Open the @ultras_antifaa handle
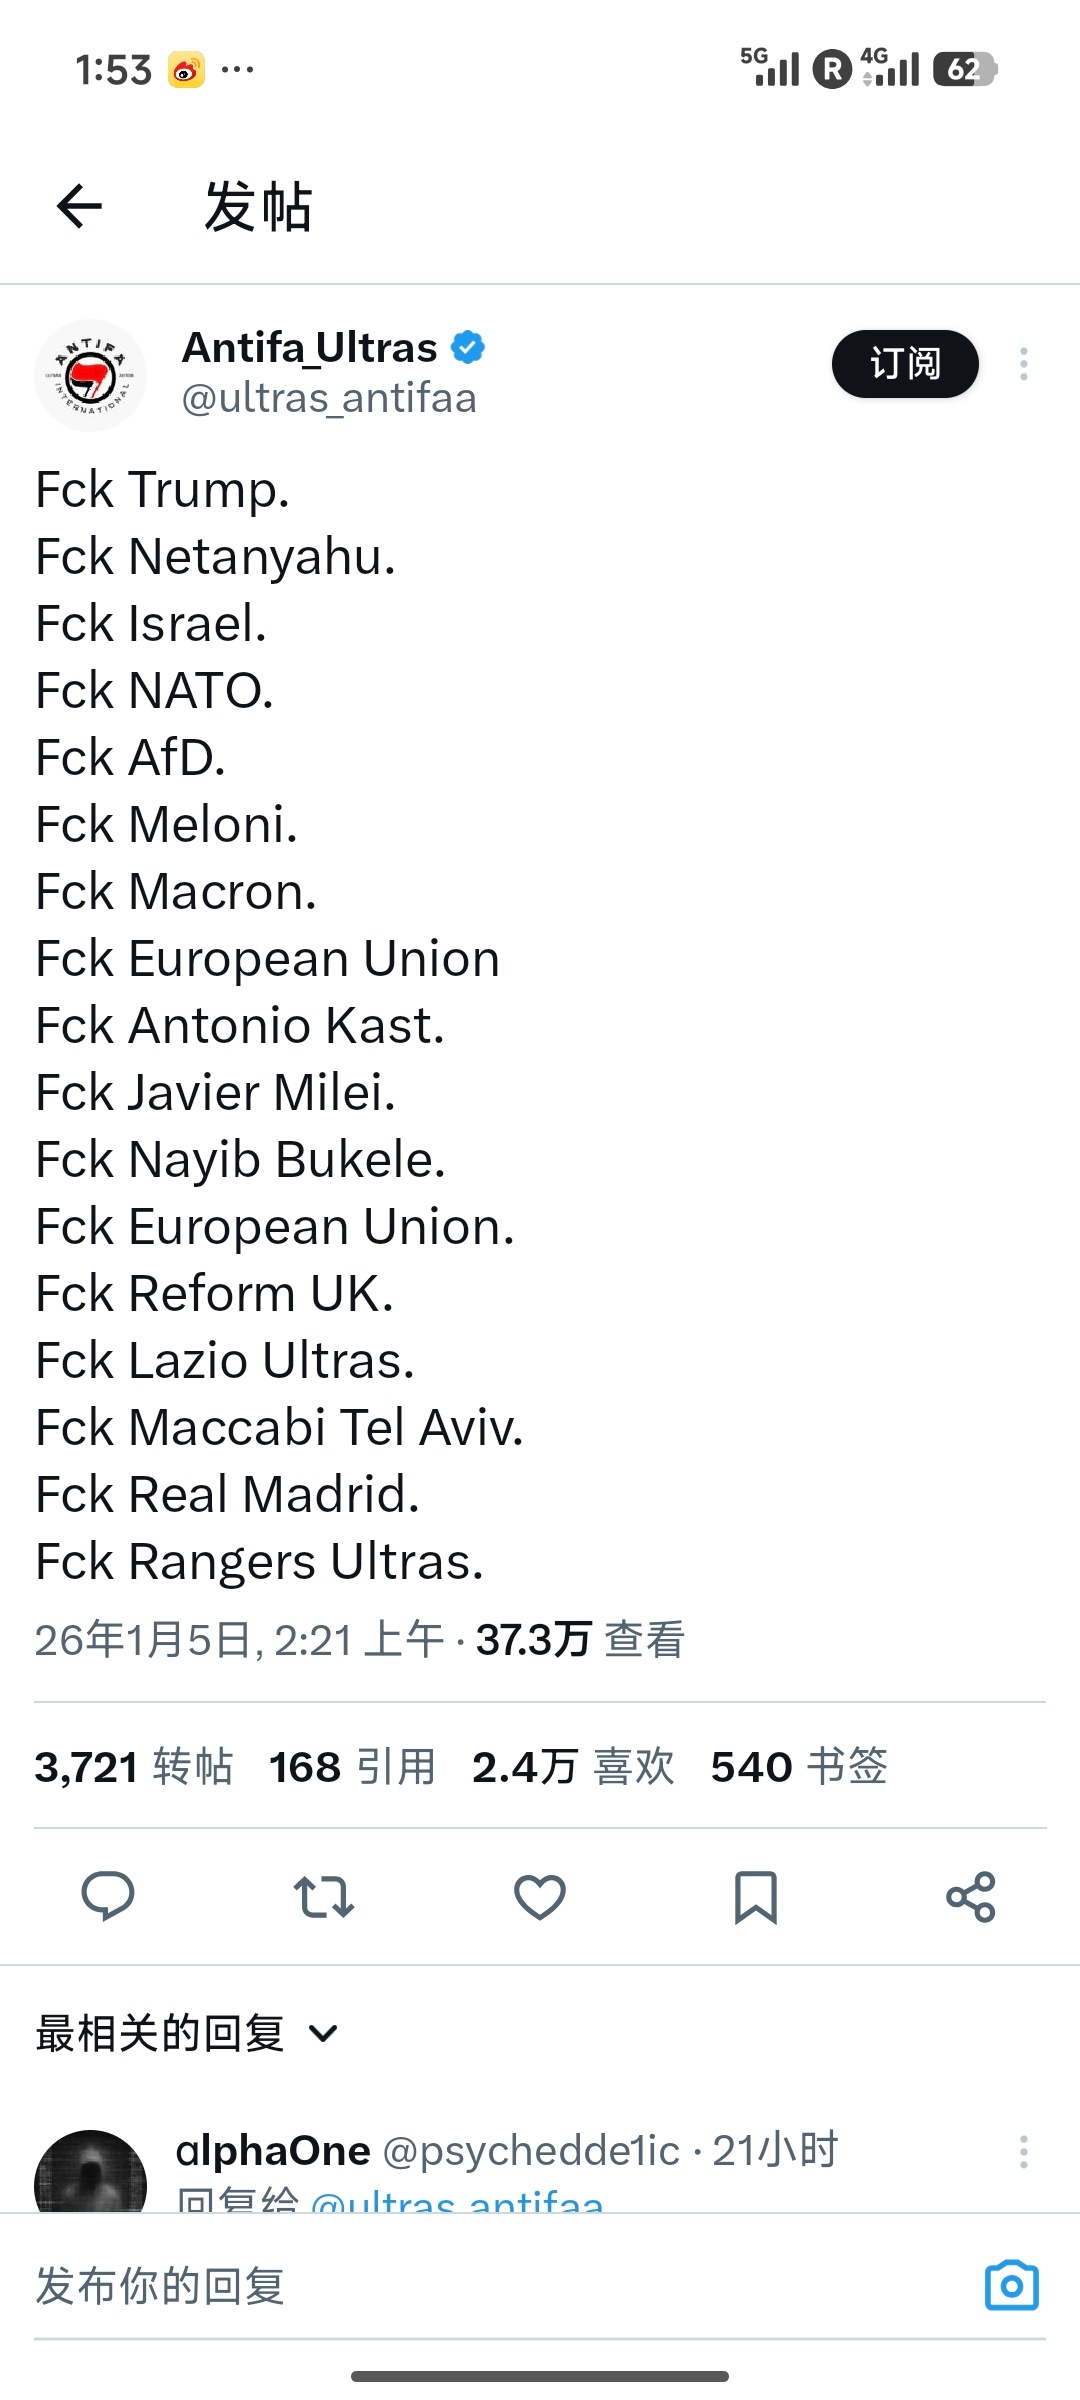 (329, 398)
